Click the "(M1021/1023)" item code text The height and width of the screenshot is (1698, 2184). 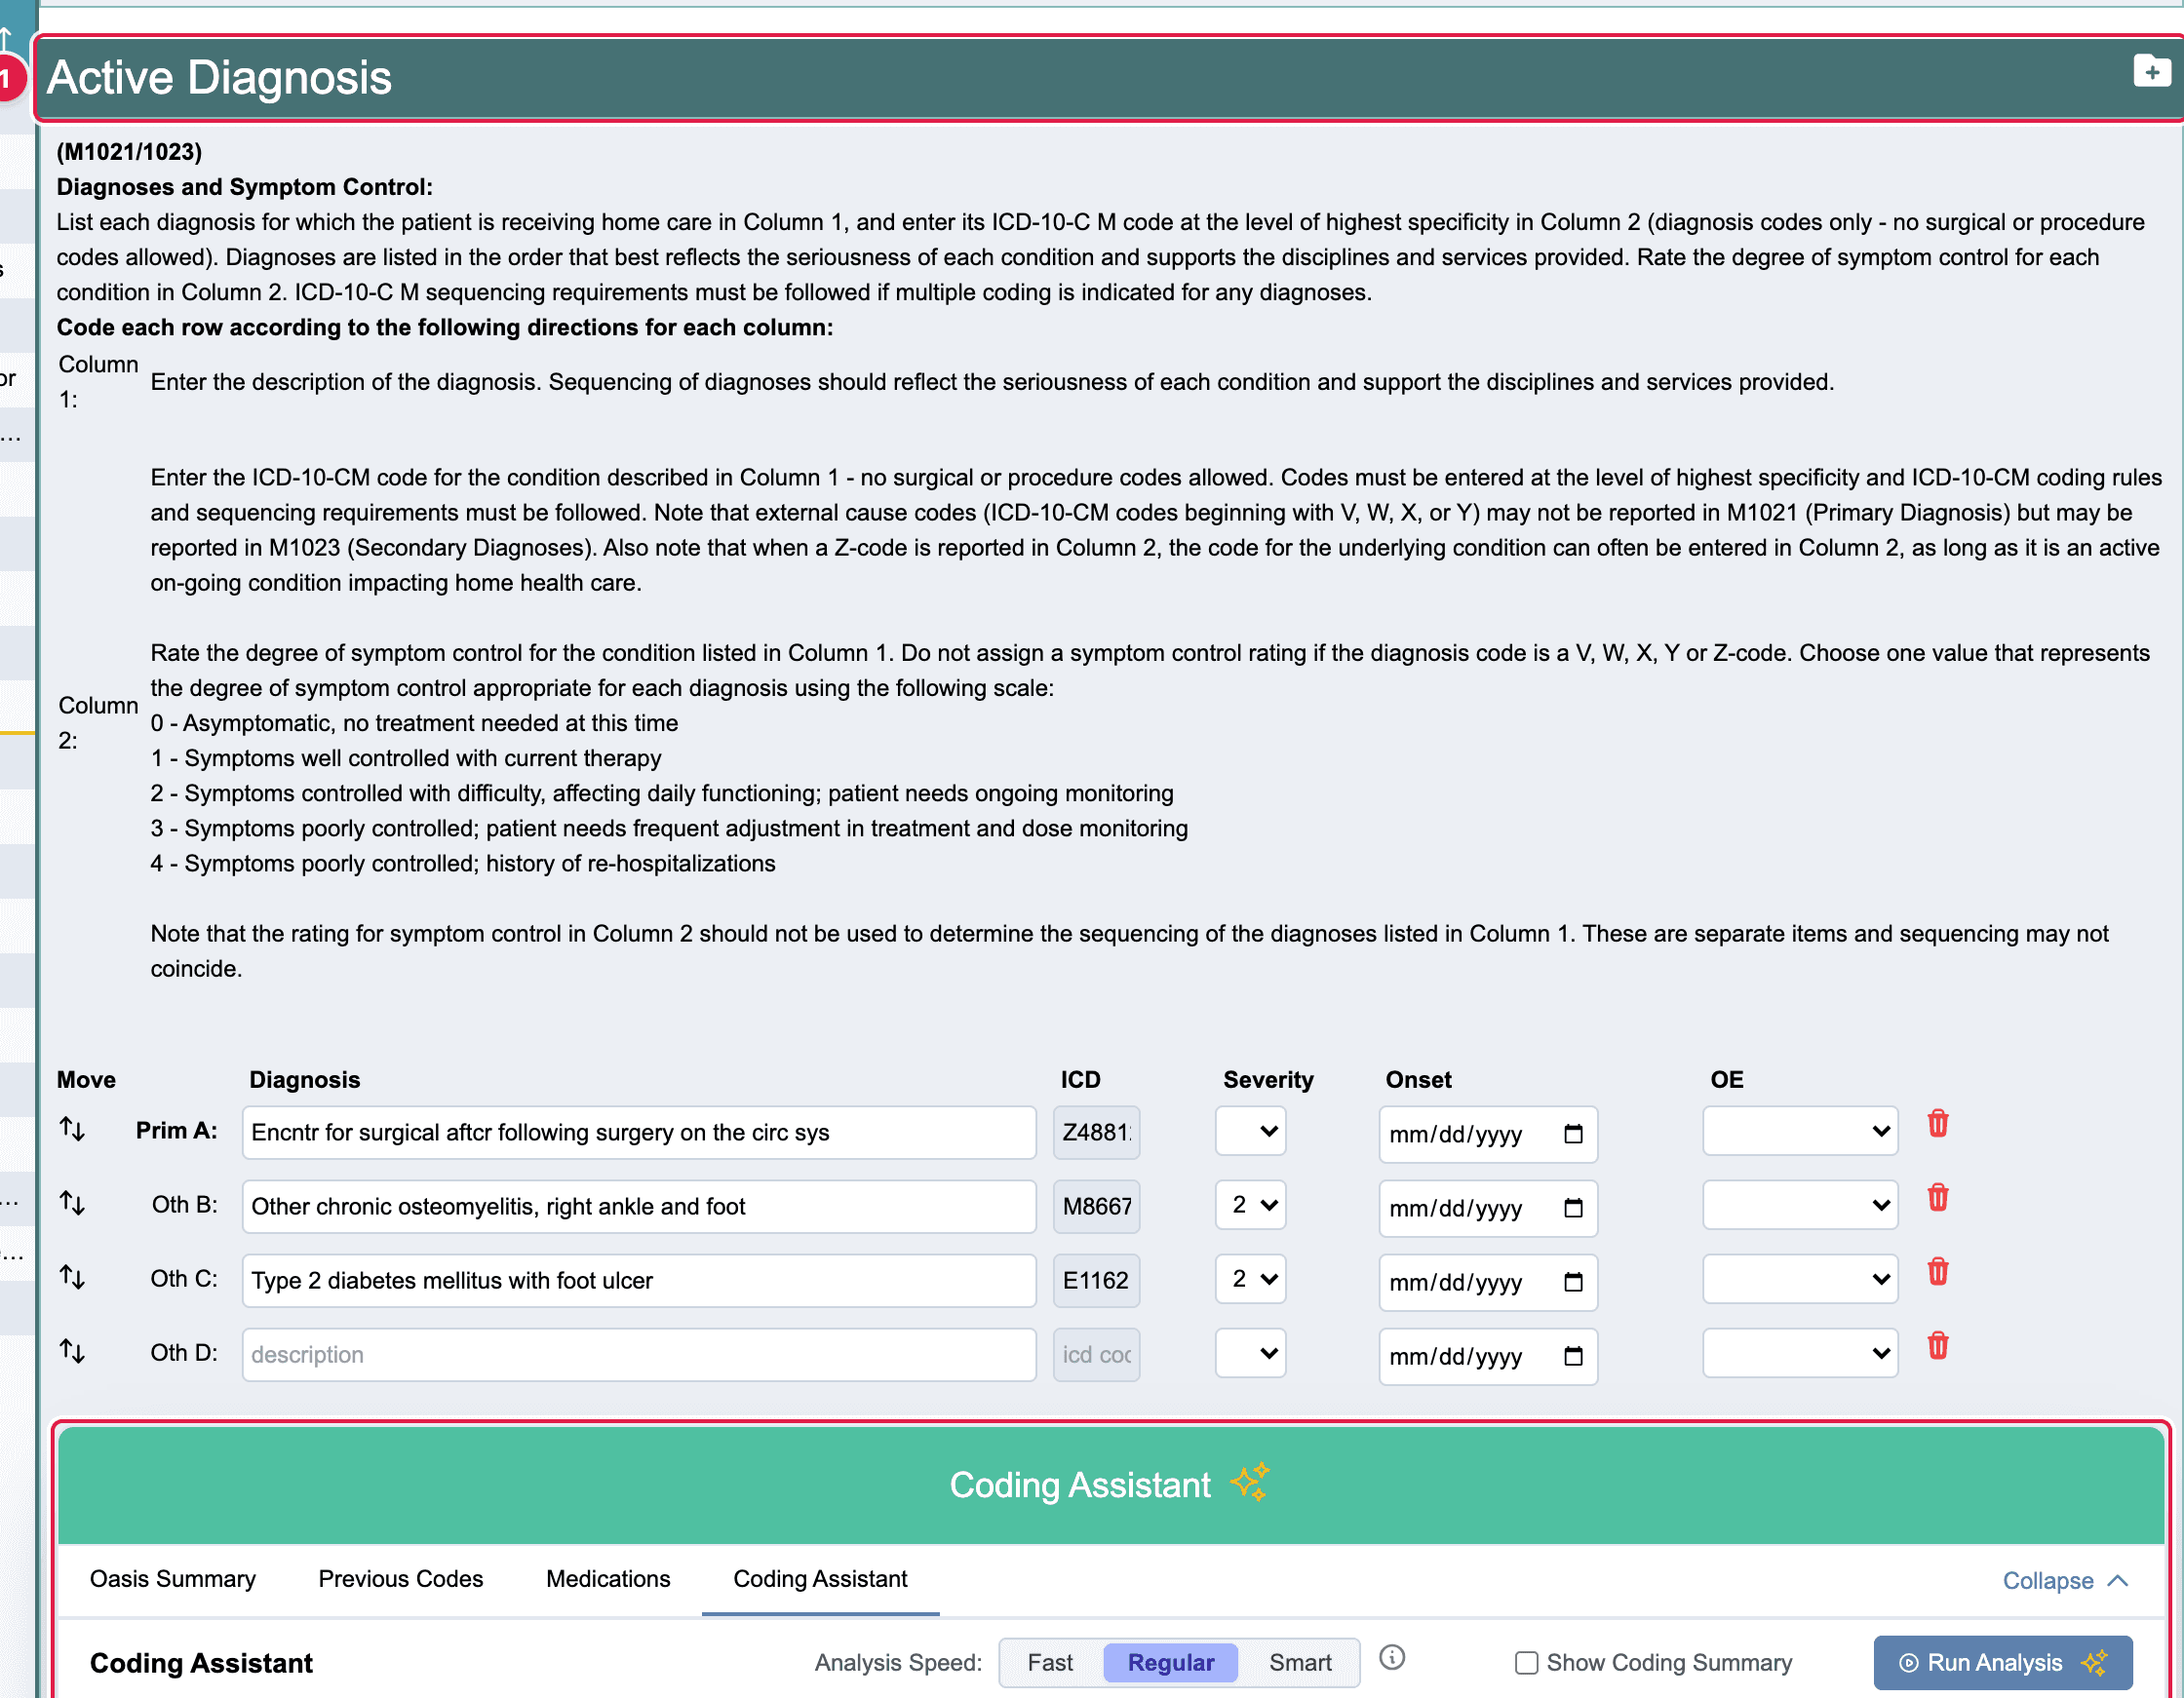[x=129, y=152]
